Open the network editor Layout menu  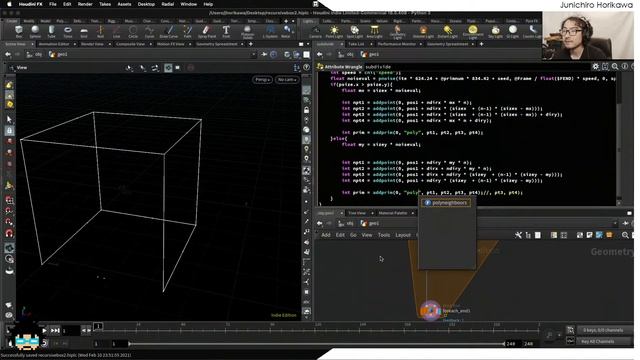click(x=403, y=235)
